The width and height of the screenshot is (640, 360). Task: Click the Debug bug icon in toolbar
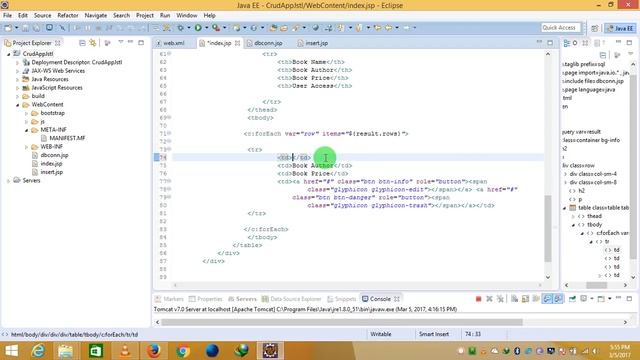click(x=180, y=28)
